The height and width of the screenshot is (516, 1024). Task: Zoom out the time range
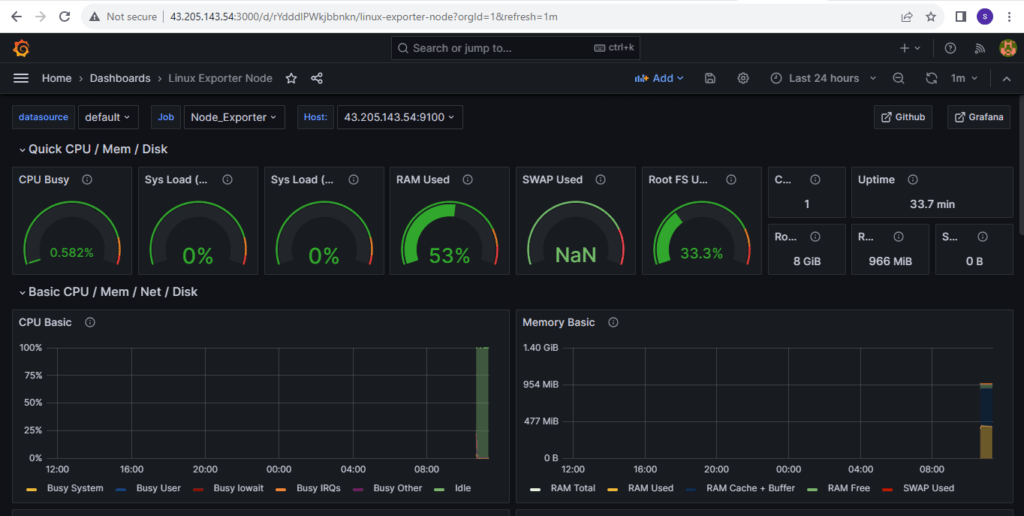coord(898,78)
